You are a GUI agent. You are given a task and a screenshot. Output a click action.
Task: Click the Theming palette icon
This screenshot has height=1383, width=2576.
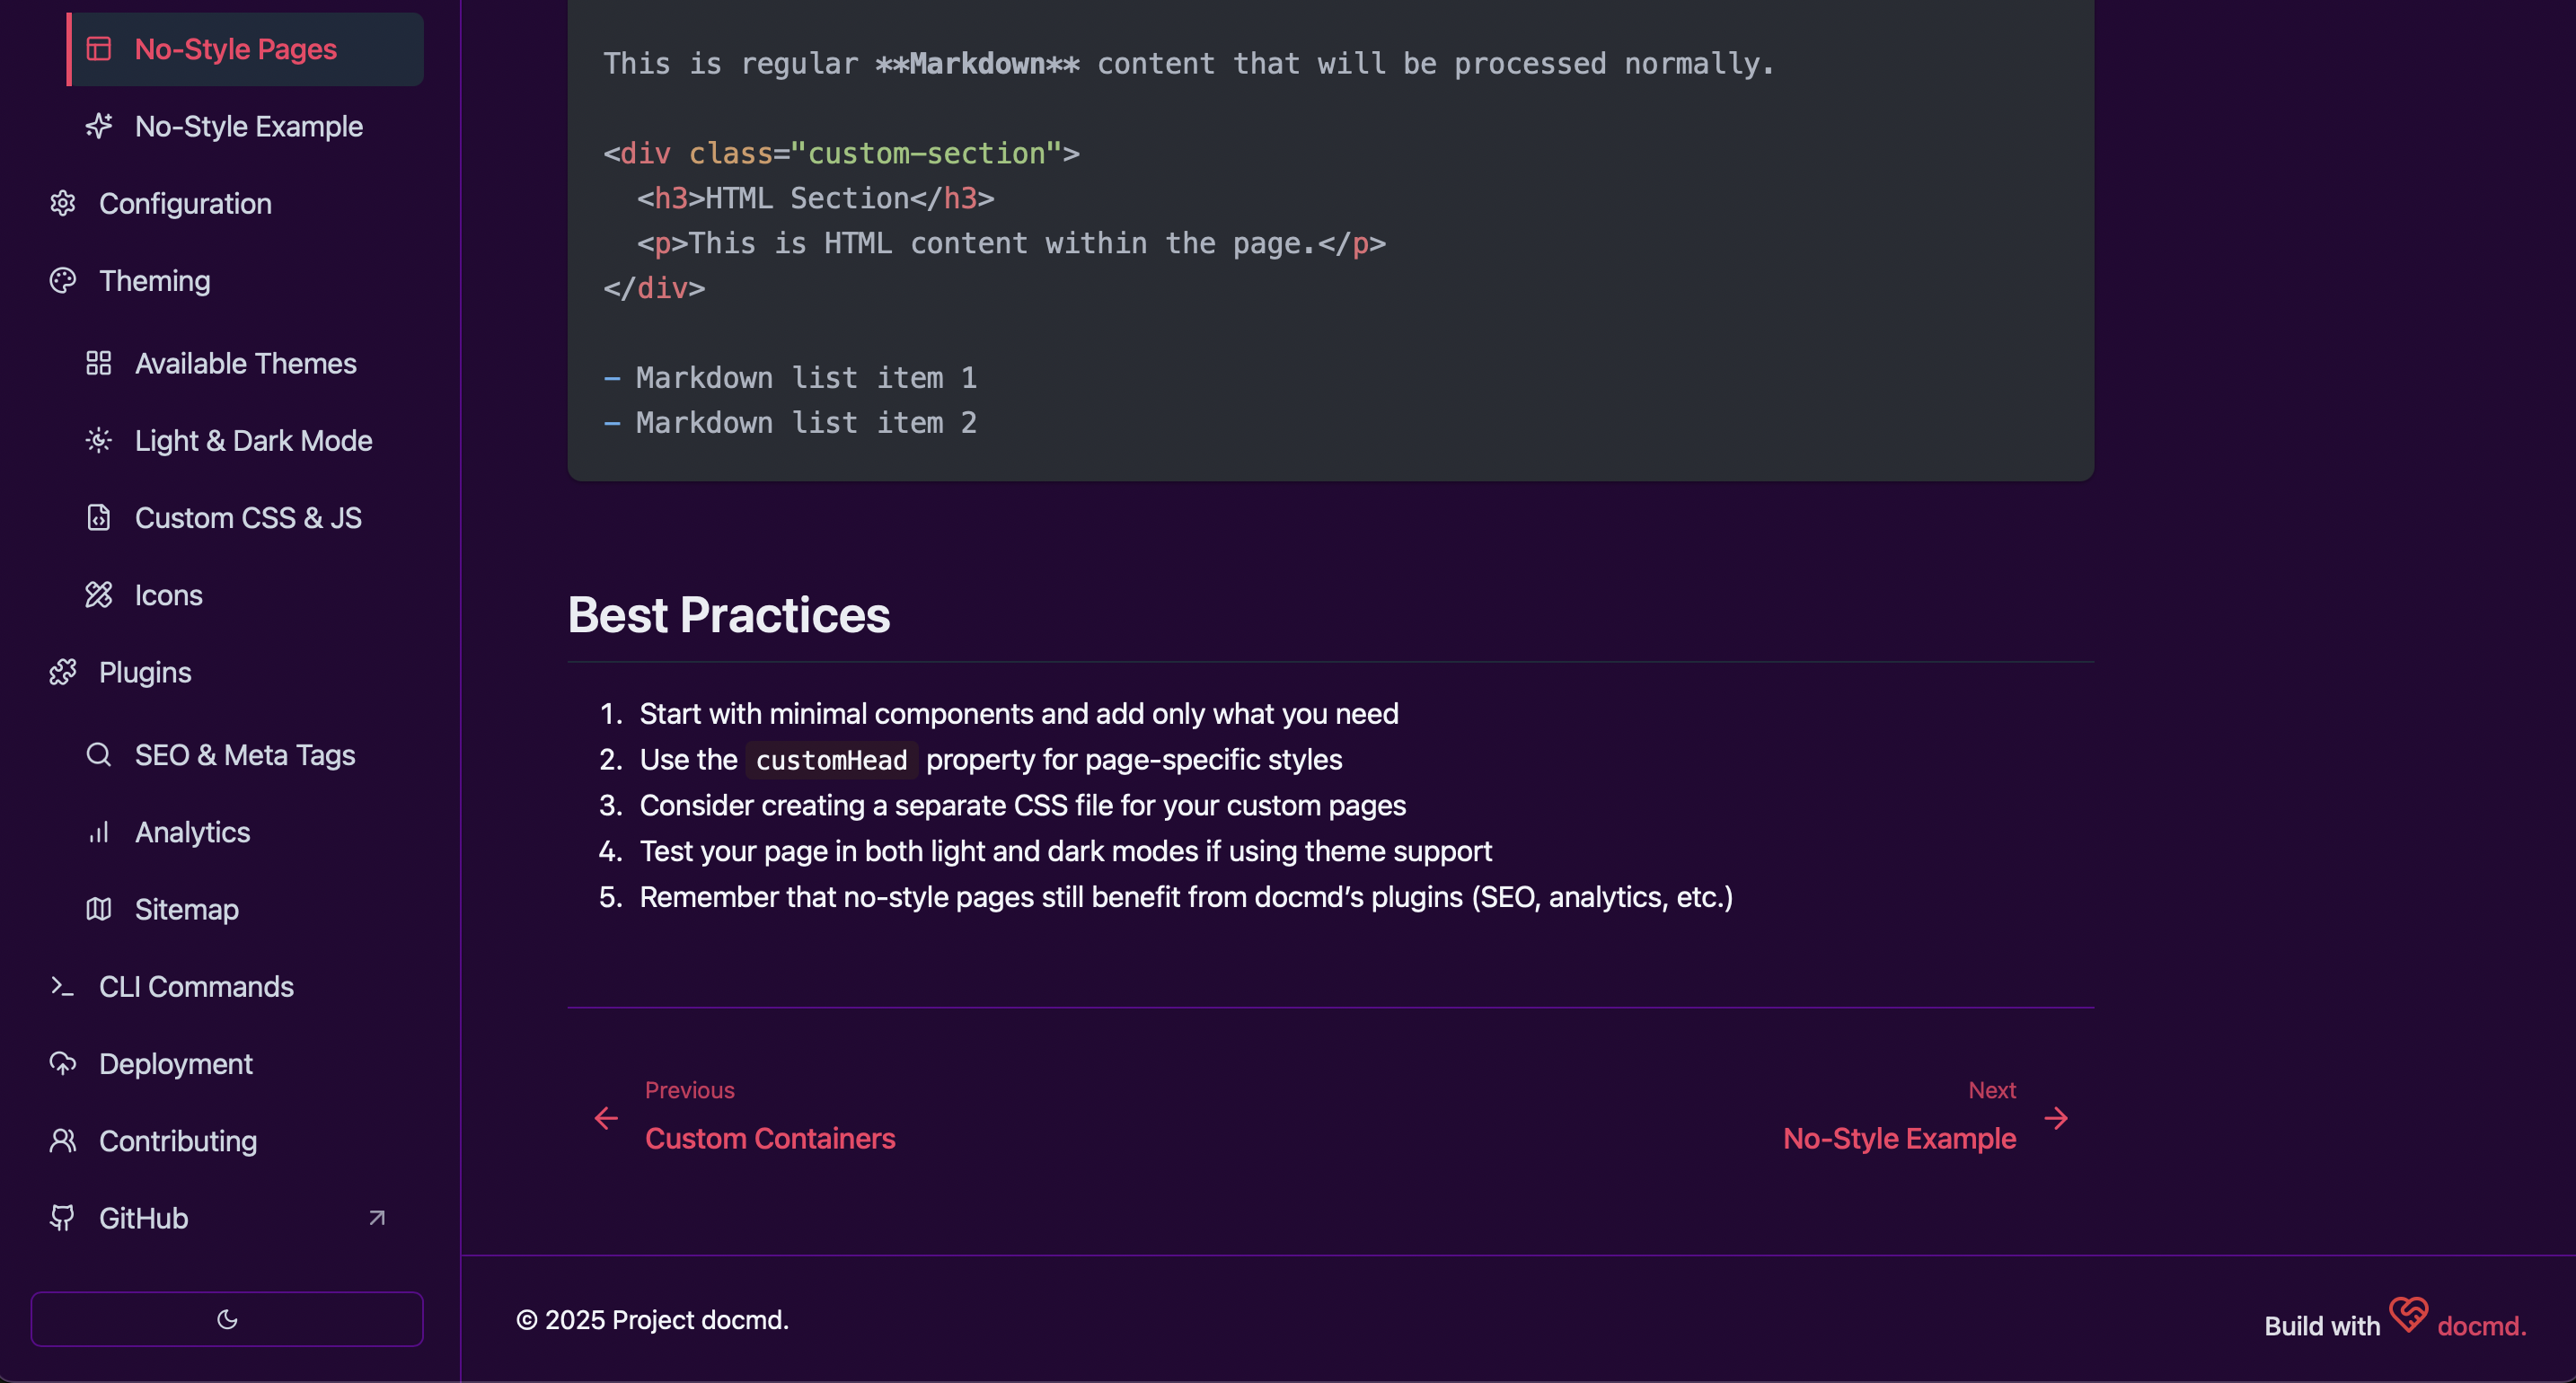(x=63, y=281)
